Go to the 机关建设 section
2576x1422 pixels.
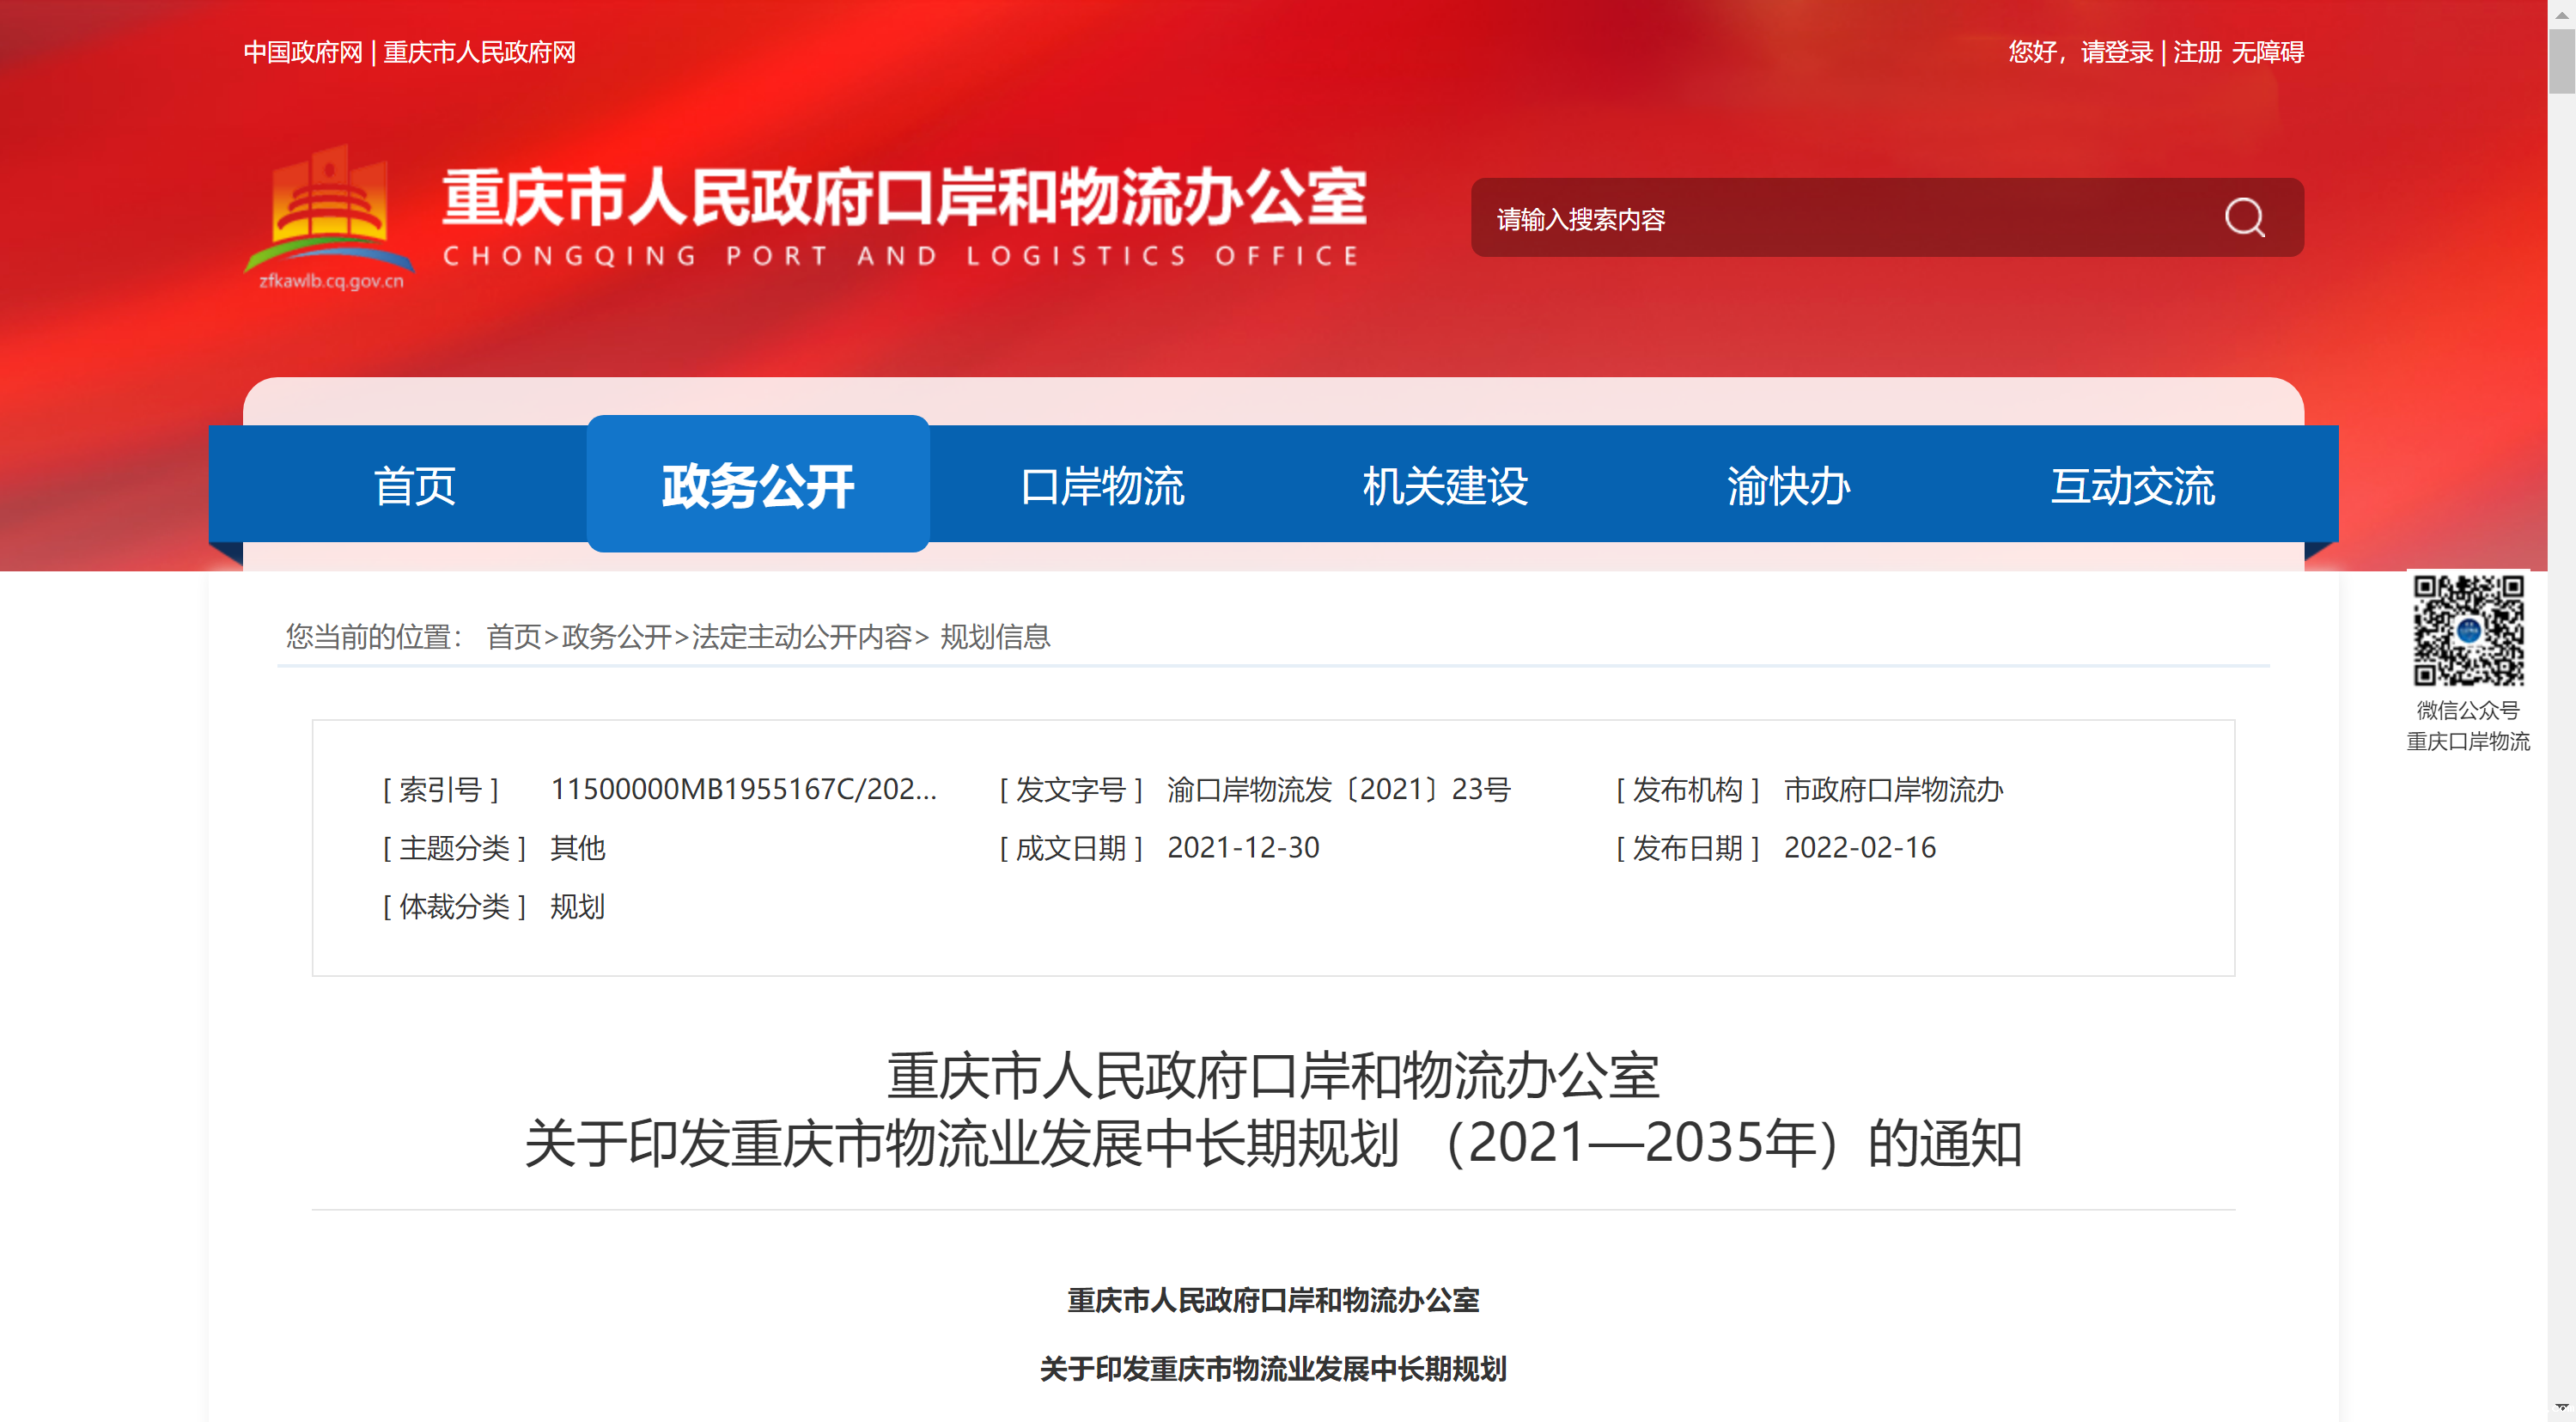pyautogui.click(x=1445, y=486)
